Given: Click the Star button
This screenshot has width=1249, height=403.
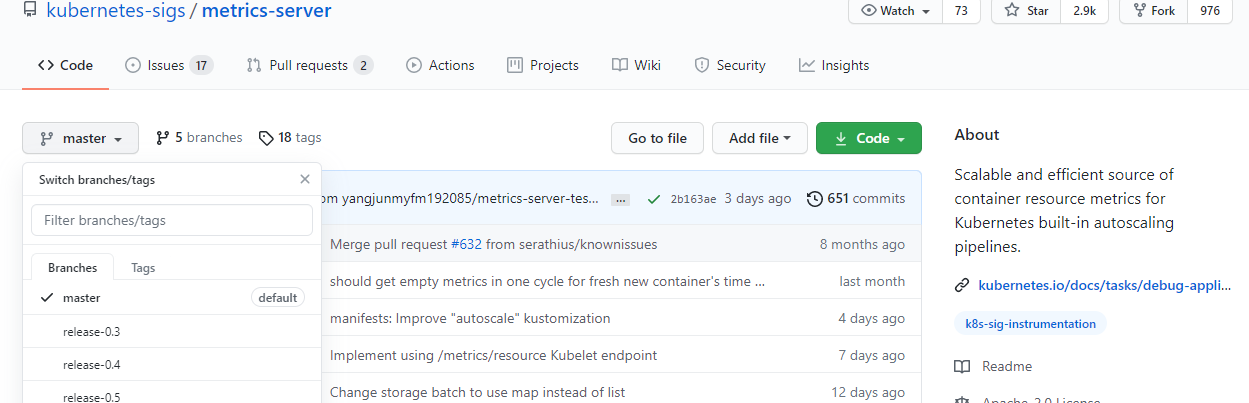Looking at the screenshot, I should pyautogui.click(x=1027, y=10).
